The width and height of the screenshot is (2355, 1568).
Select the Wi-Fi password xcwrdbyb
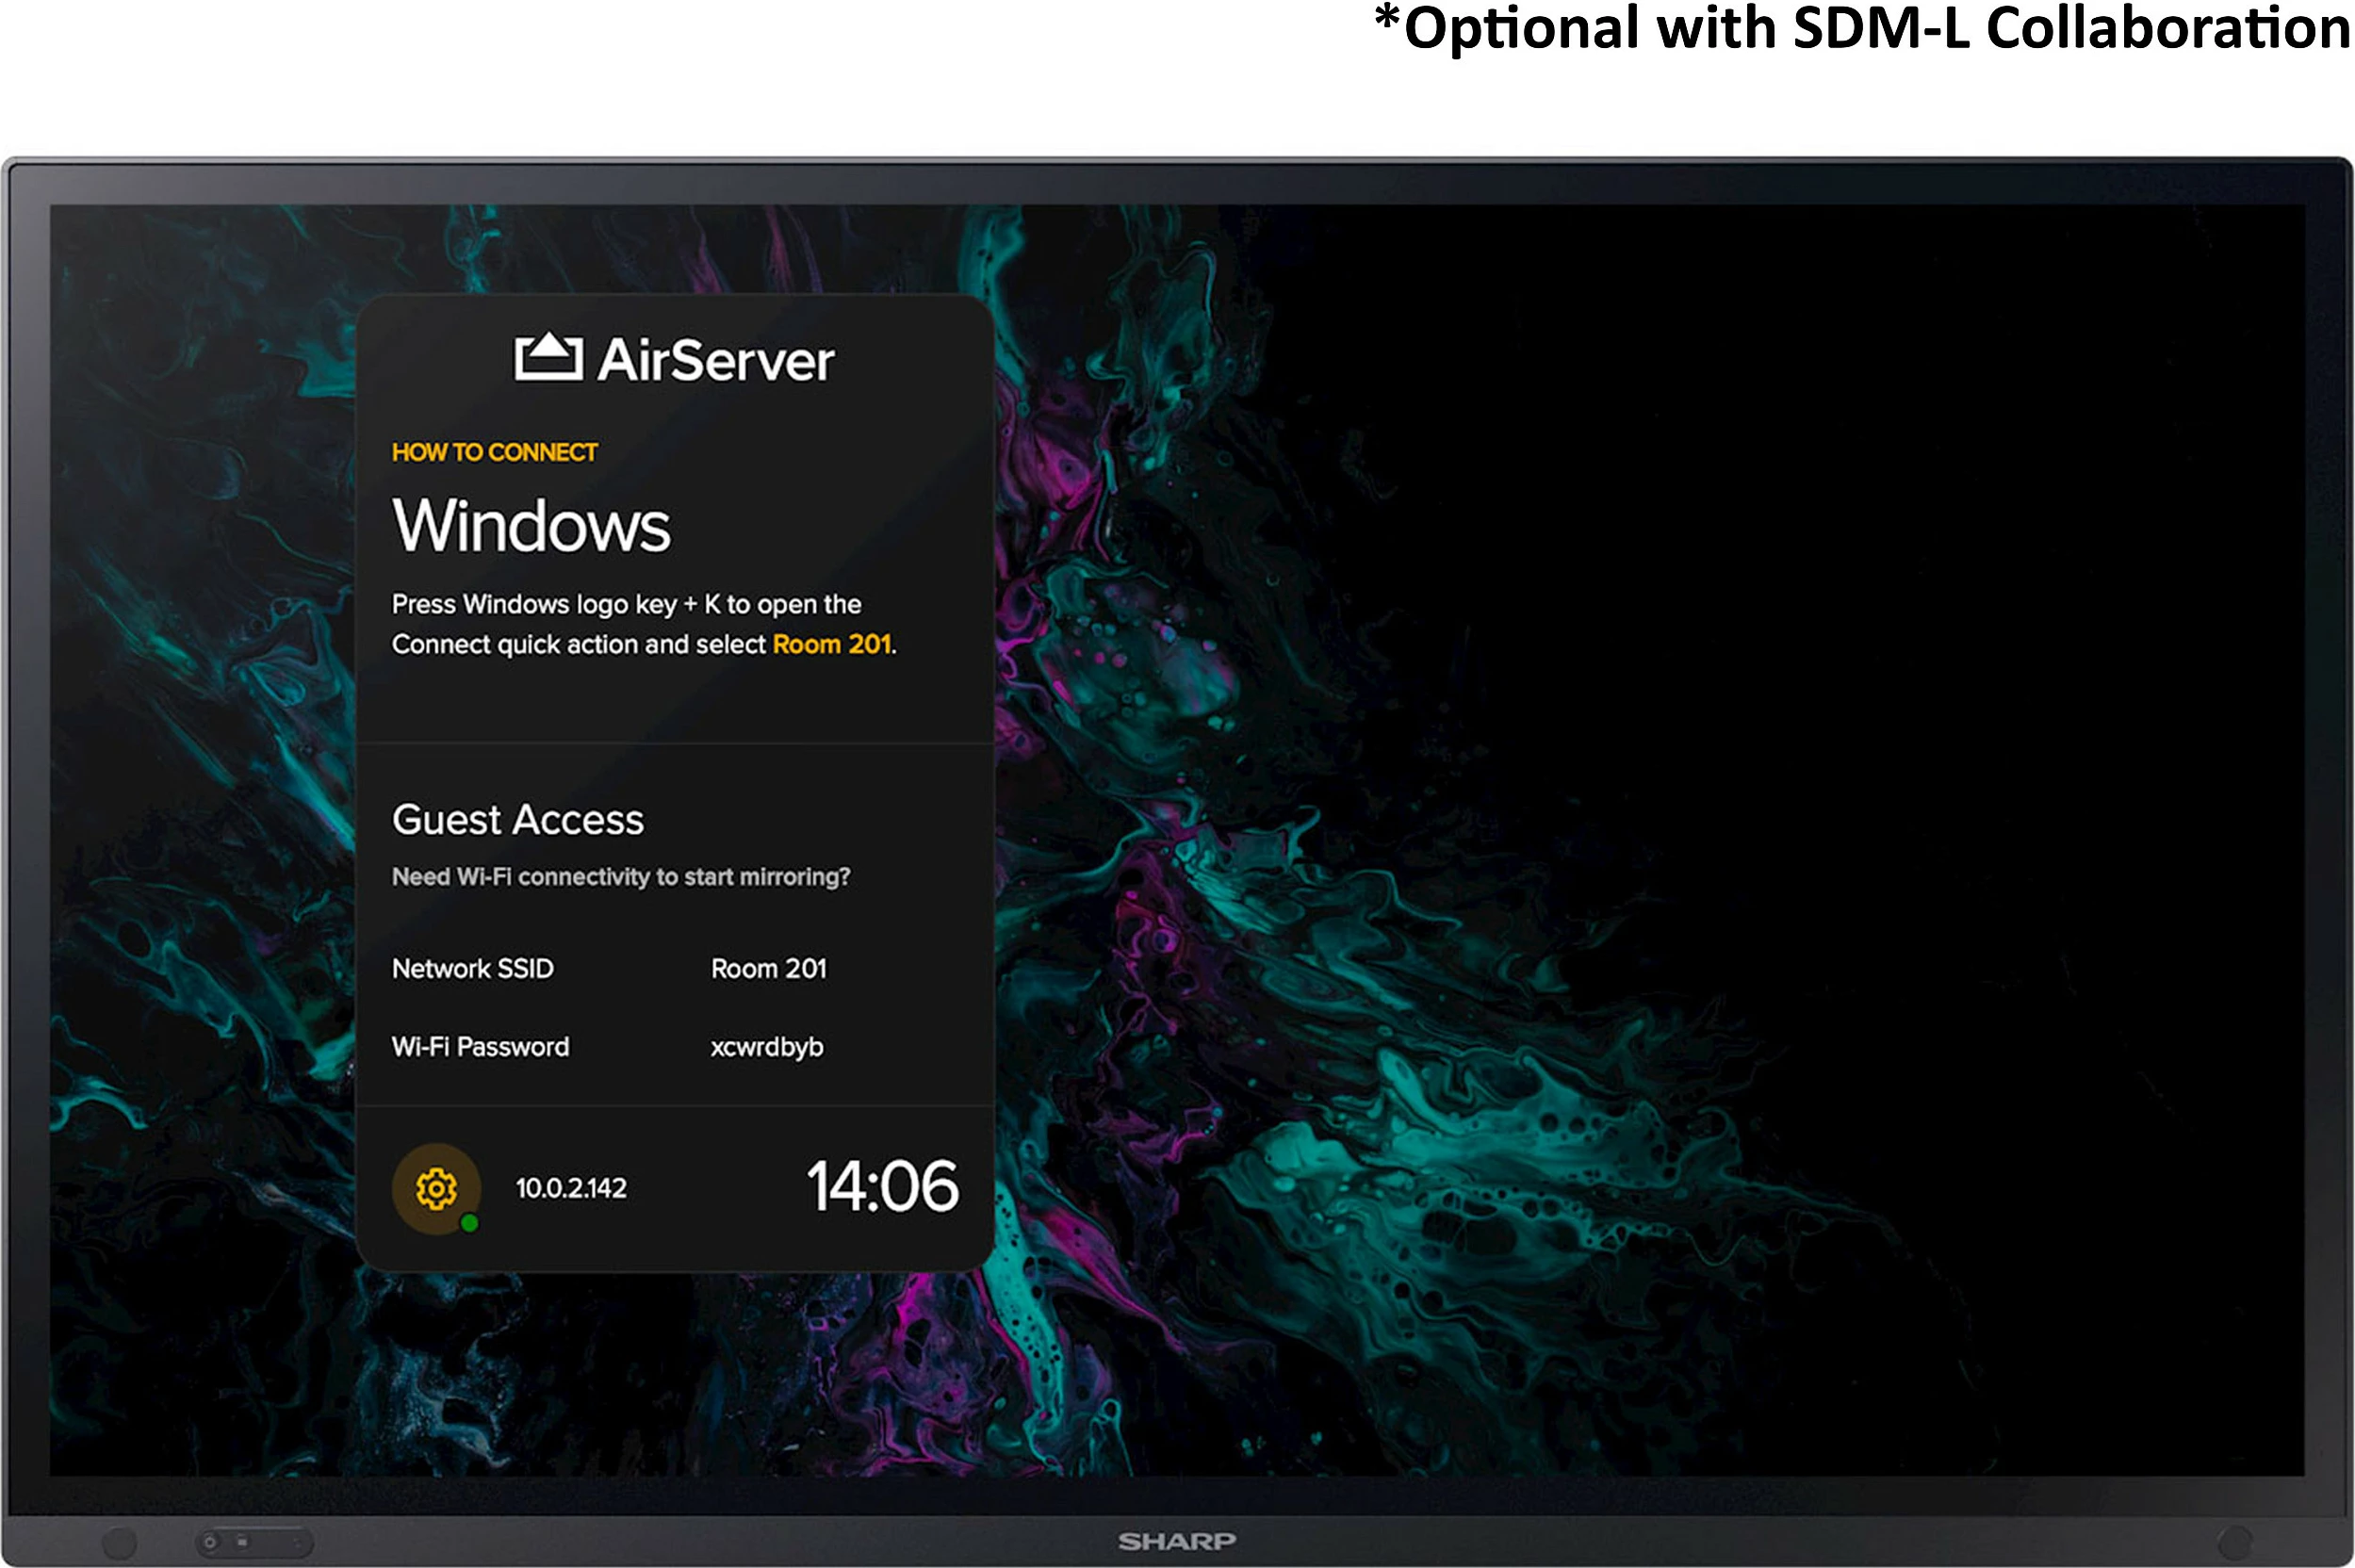click(767, 1047)
